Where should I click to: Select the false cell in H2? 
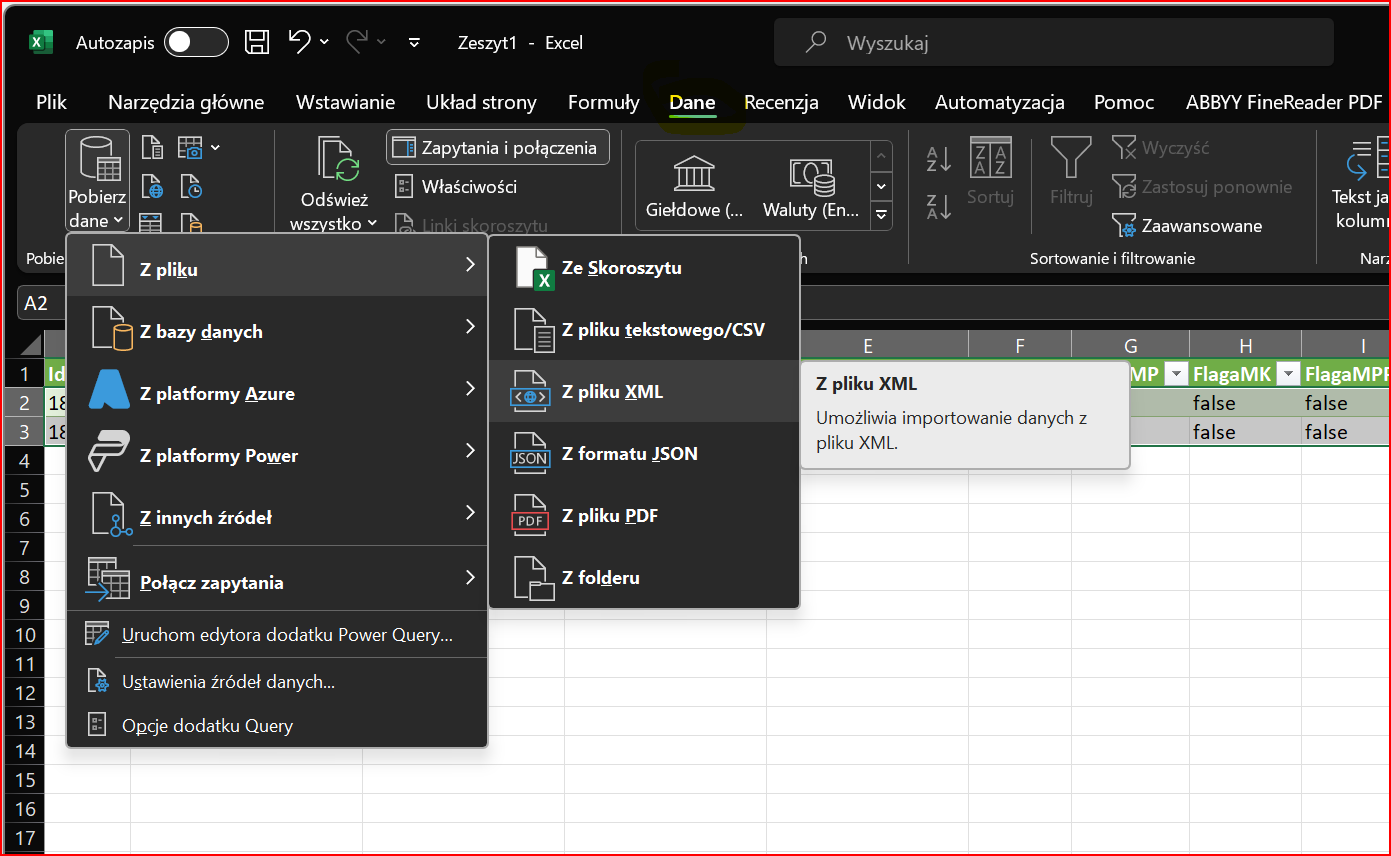click(1245, 403)
